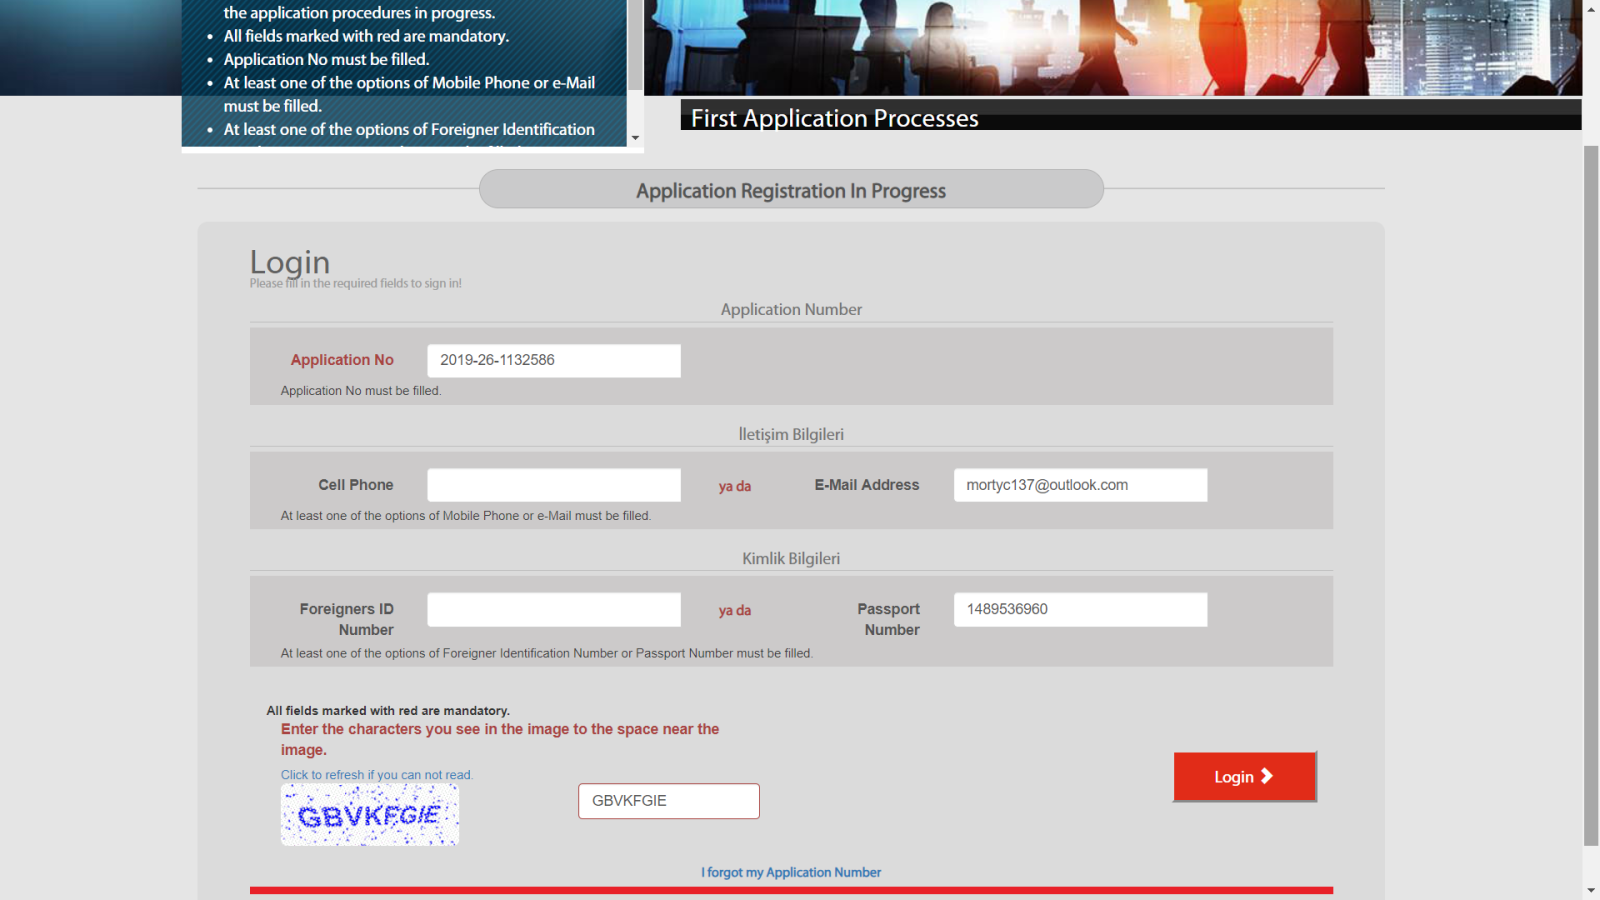This screenshot has height=900, width=1600.
Task: Click the 'Application Registration In Progress' header
Action: (x=791, y=190)
